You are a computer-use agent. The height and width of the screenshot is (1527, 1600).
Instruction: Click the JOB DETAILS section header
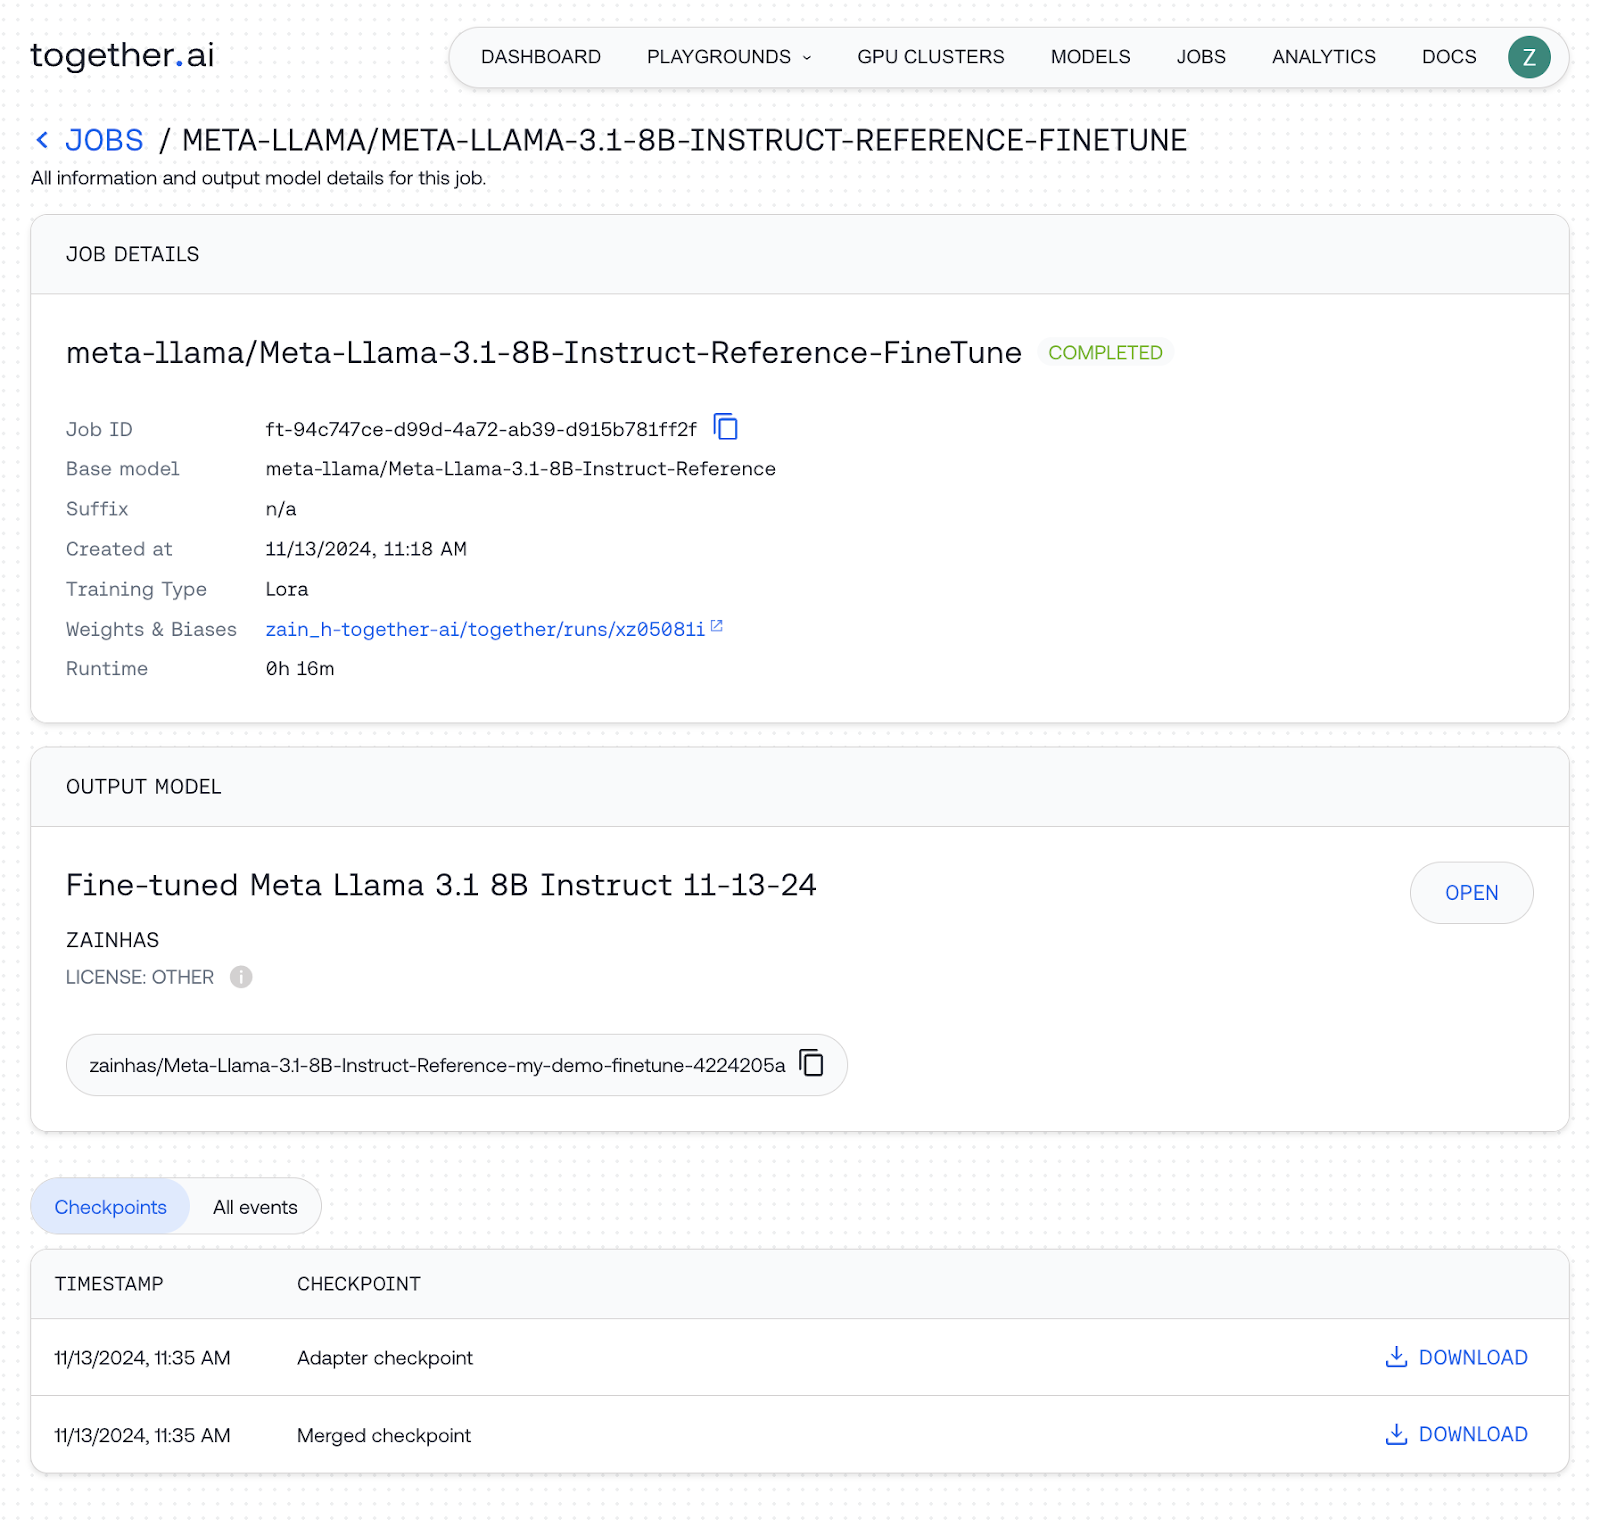133,254
